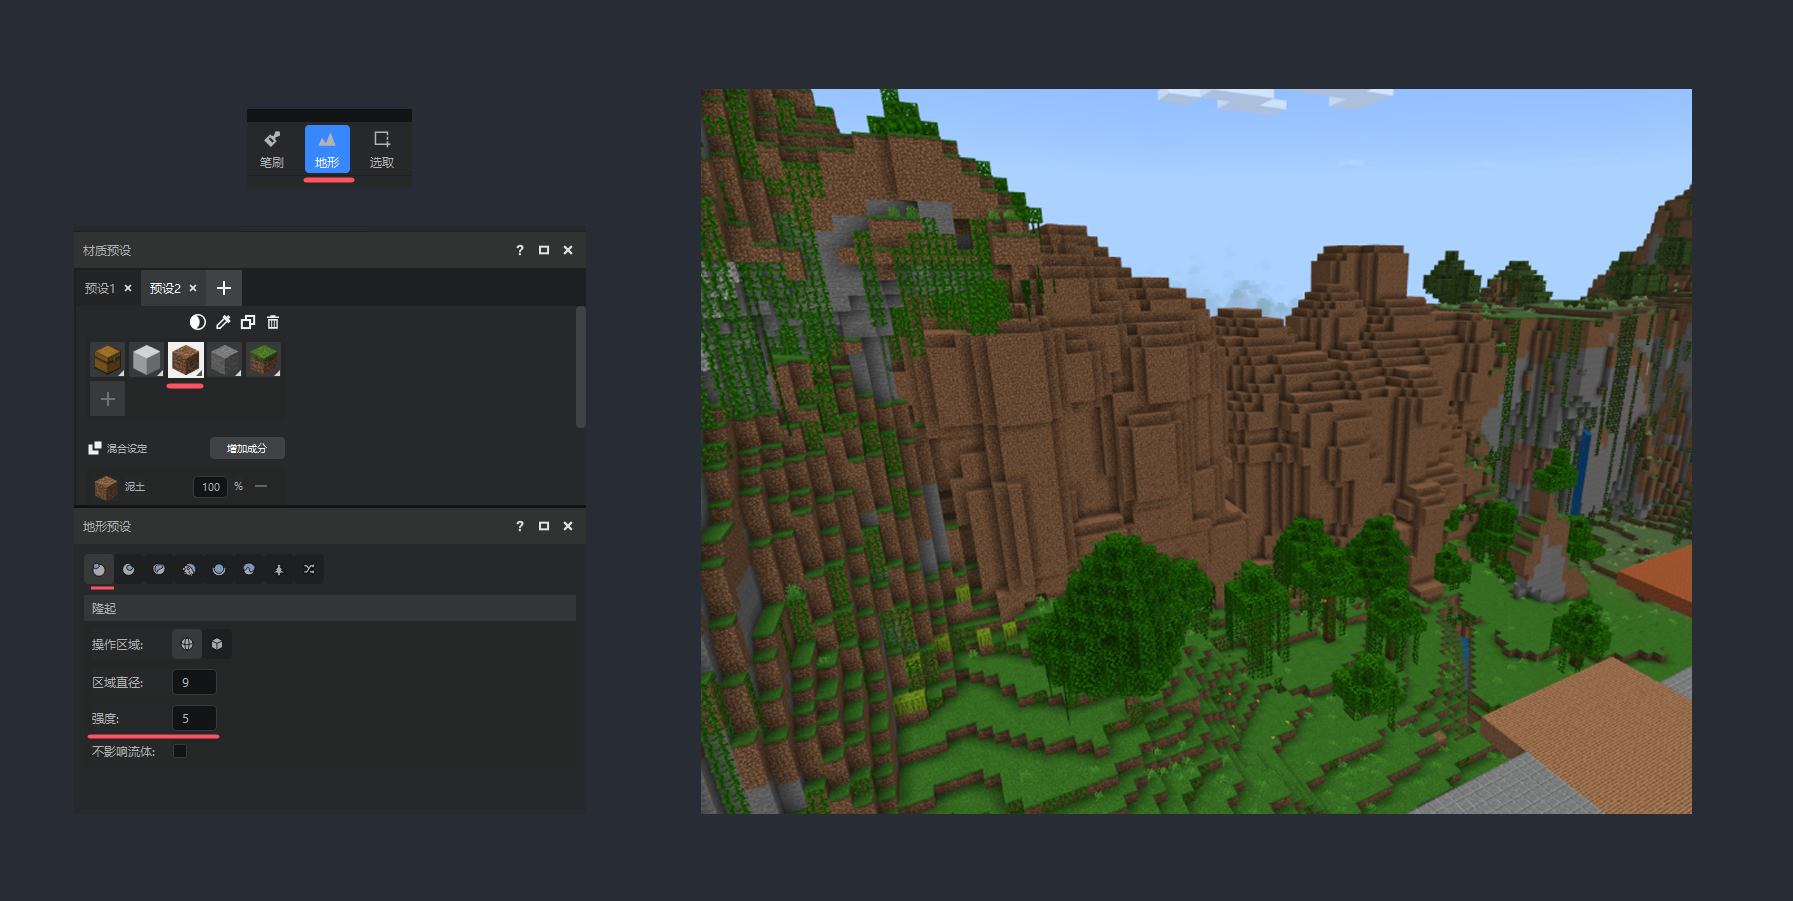Select the second terrain preset tool
The width and height of the screenshot is (1793, 901).
coord(129,569)
